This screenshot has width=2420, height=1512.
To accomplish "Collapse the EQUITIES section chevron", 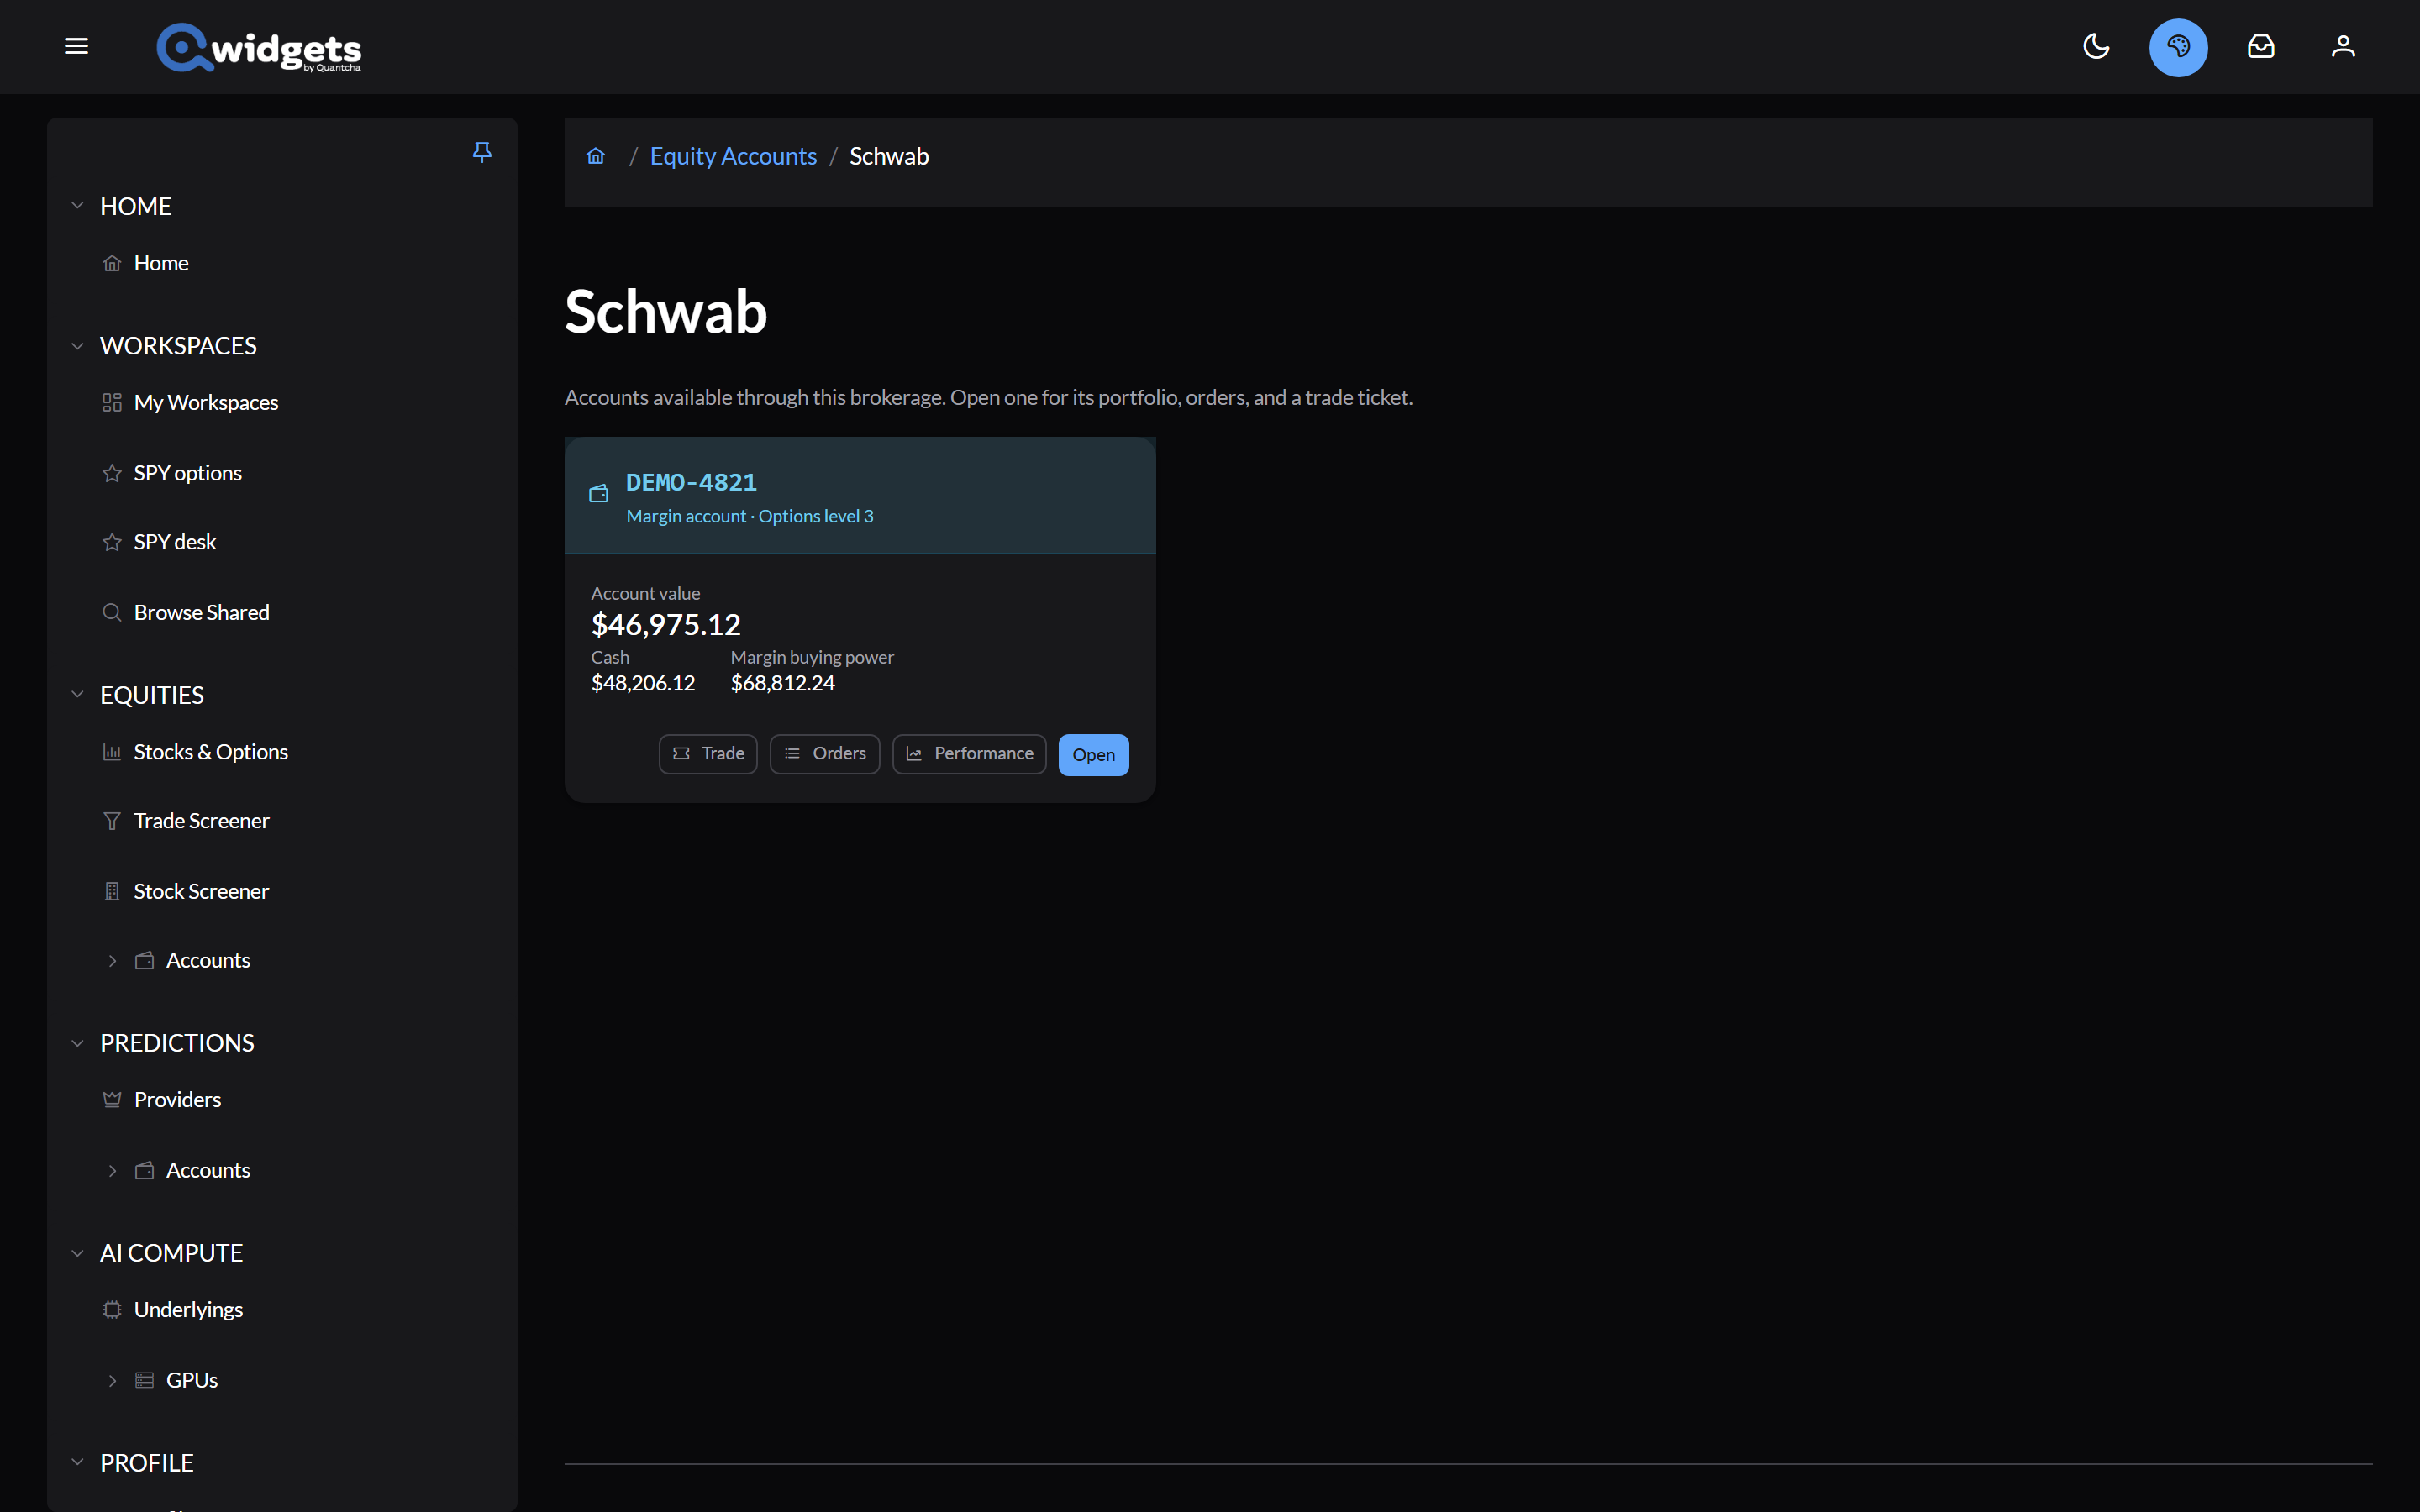I will tap(77, 695).
